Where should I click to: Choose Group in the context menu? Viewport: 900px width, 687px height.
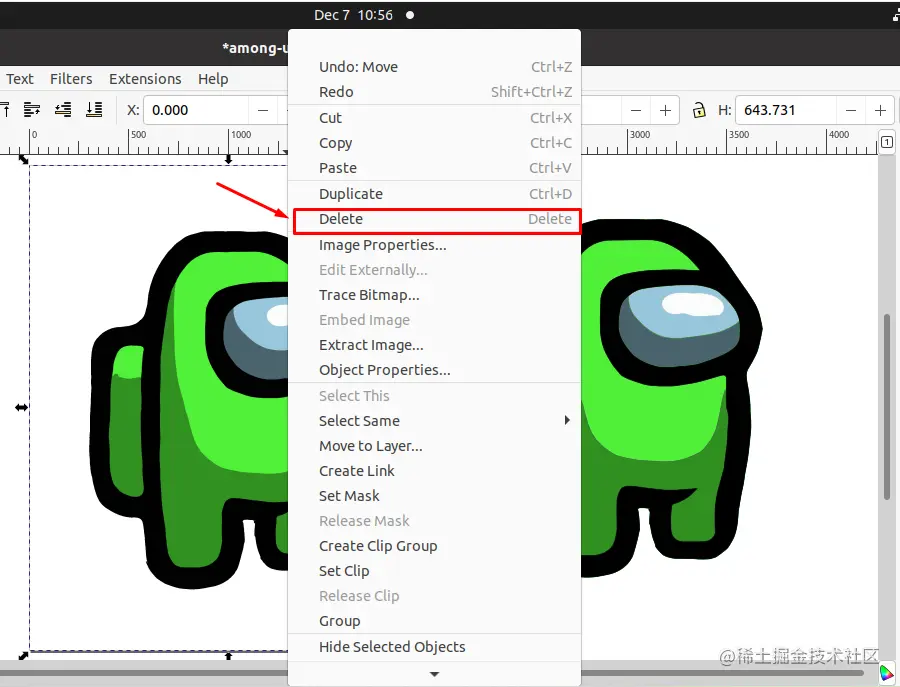(435, 621)
